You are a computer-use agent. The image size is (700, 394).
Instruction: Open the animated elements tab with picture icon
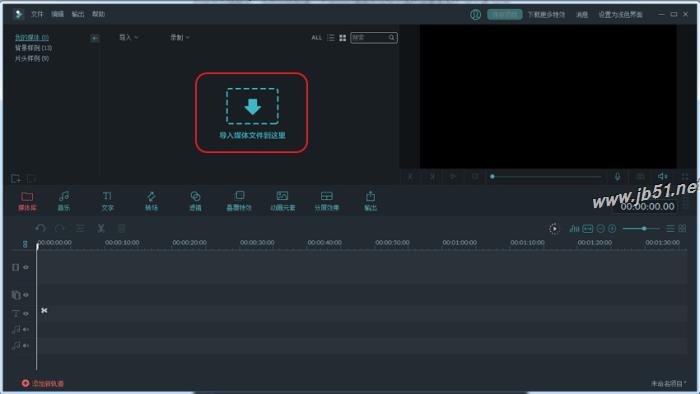click(x=283, y=201)
